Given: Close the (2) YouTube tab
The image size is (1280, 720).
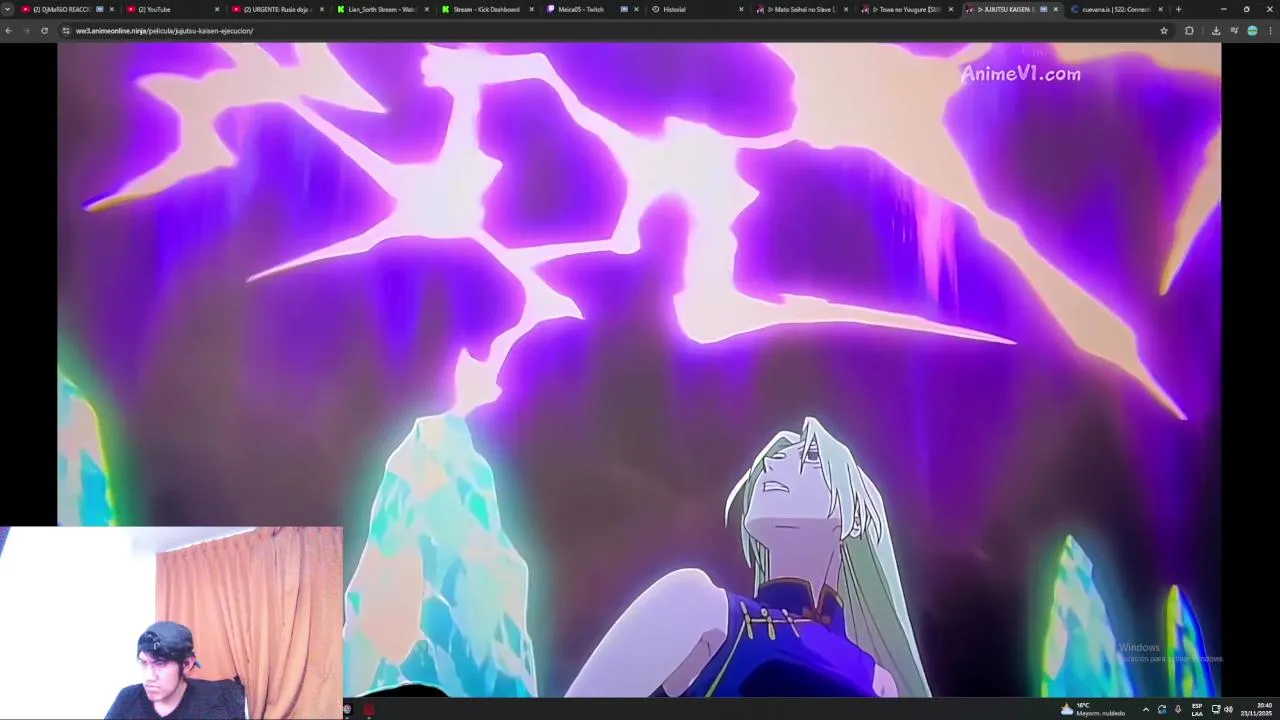Looking at the screenshot, I should pyautogui.click(x=216, y=9).
